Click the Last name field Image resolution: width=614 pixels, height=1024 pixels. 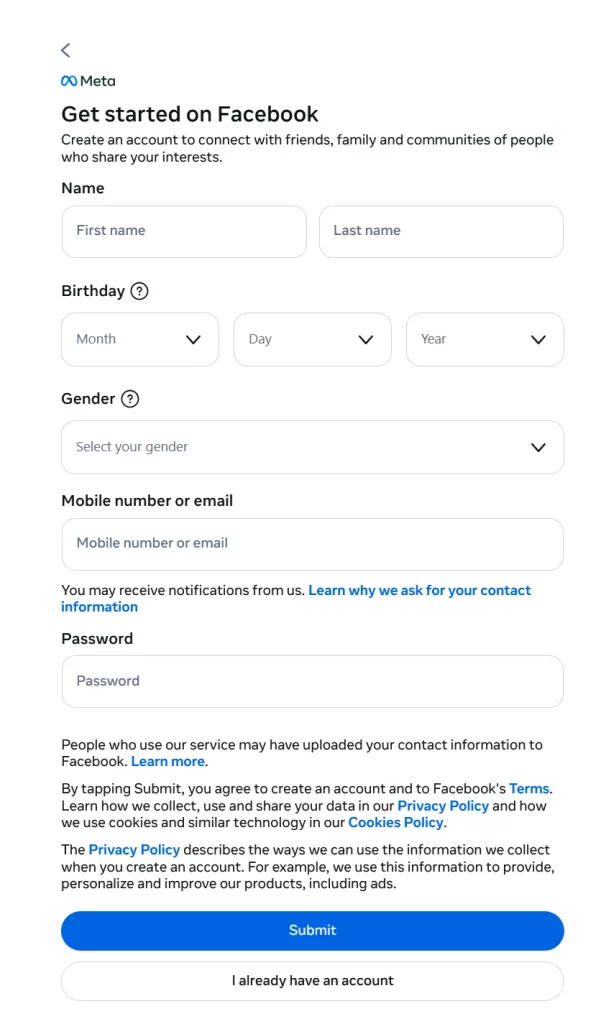(441, 231)
